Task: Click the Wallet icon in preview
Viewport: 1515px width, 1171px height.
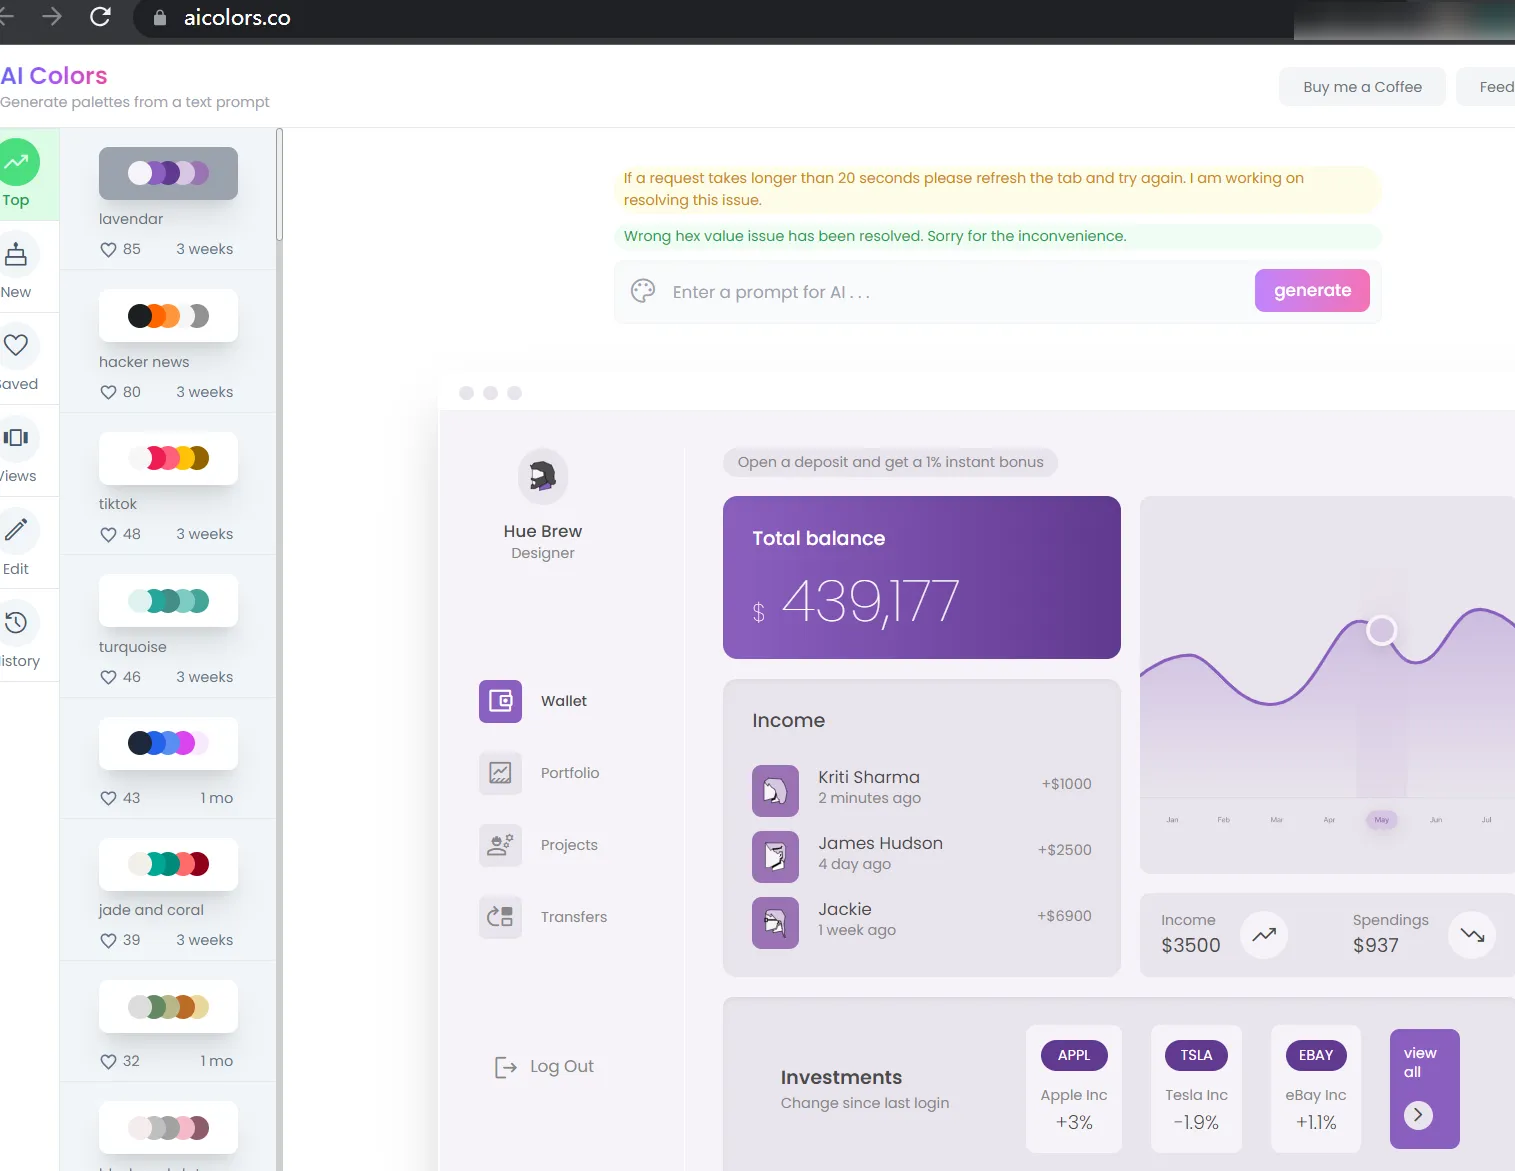Action: 500,701
